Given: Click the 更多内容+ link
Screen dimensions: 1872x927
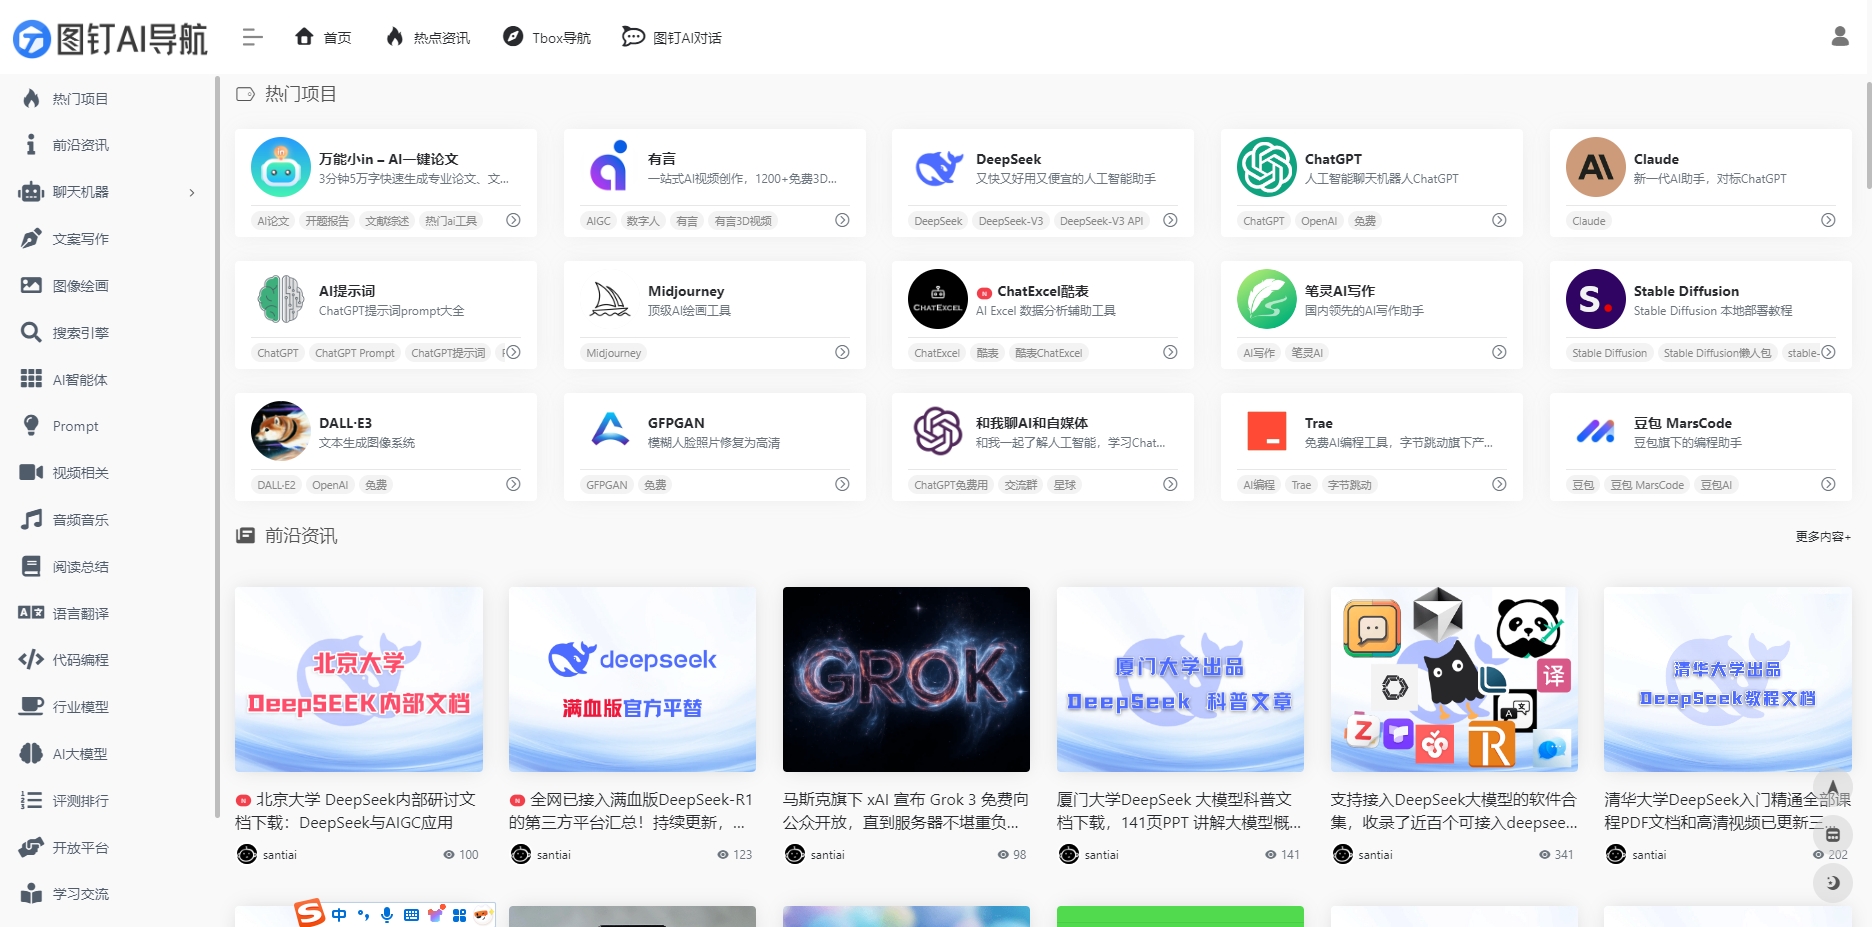Looking at the screenshot, I should tap(1823, 537).
